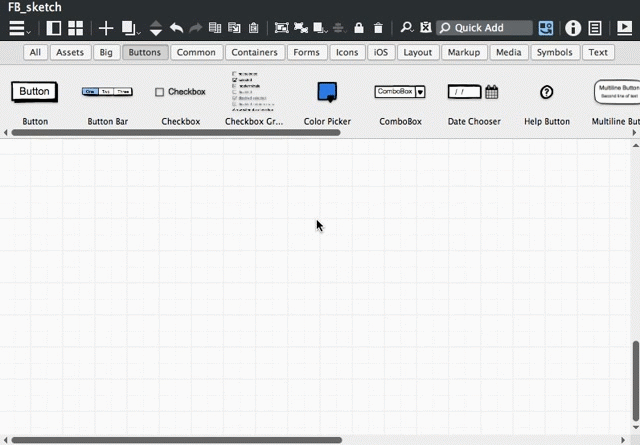Click the canvas scroll up arrow
Image resolution: width=640 pixels, height=445 pixels.
[636, 145]
